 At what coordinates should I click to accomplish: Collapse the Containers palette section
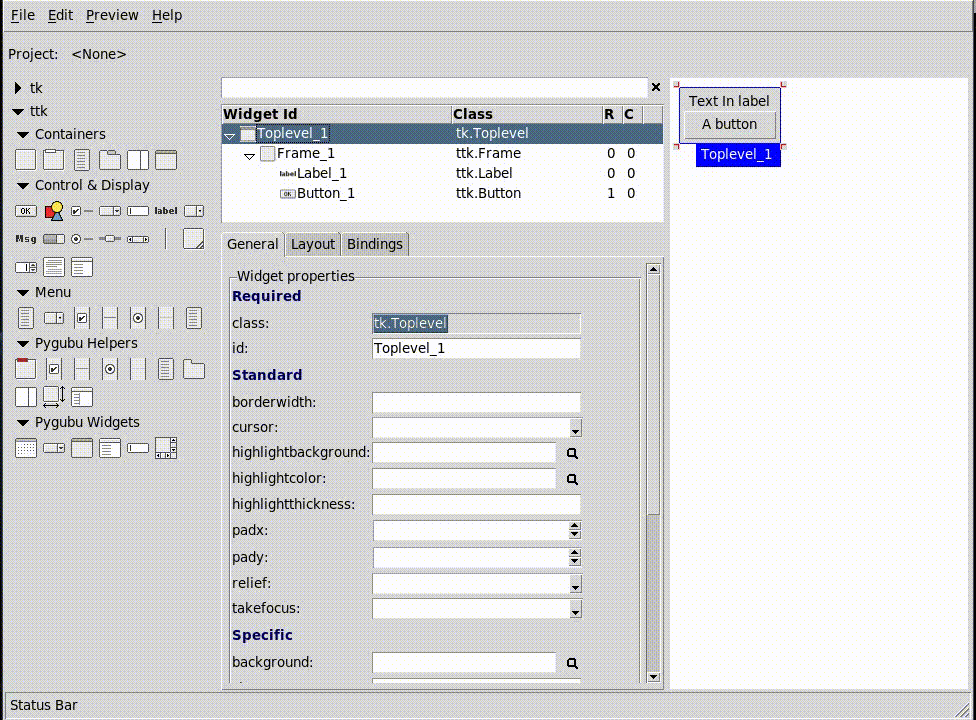click(22, 134)
